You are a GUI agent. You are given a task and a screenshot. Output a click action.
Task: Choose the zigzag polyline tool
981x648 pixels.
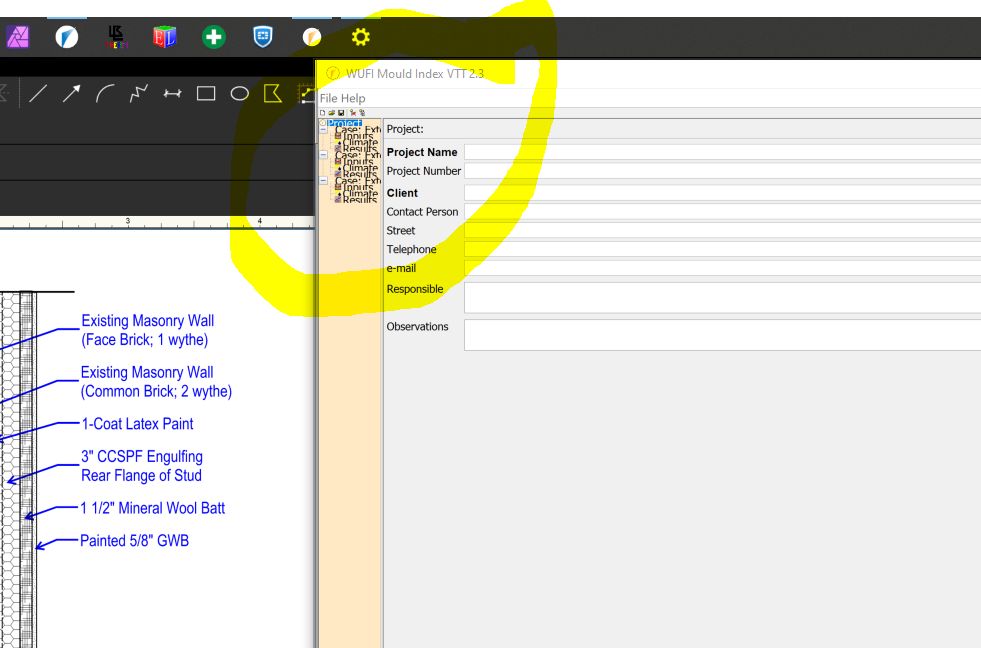[x=139, y=94]
